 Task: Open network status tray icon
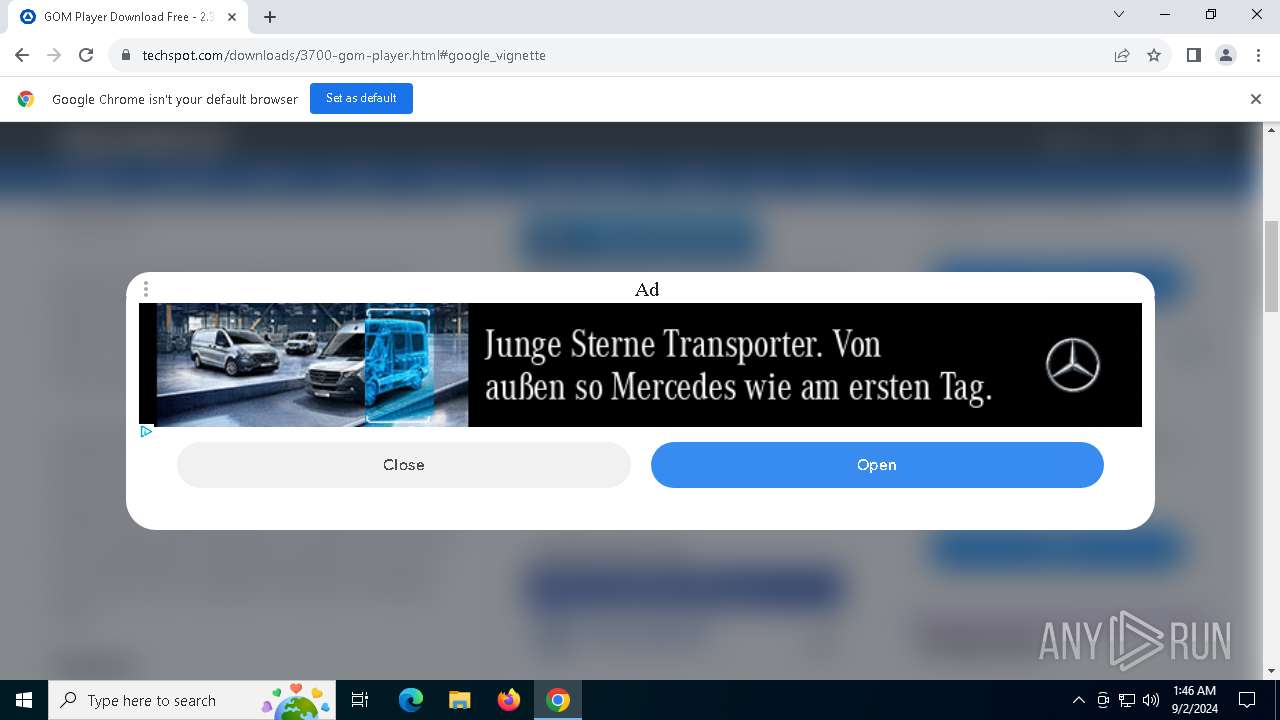pos(1127,700)
